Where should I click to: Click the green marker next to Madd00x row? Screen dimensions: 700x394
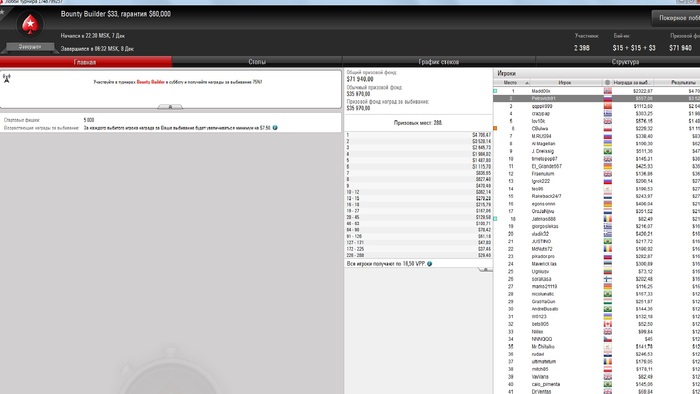point(495,91)
